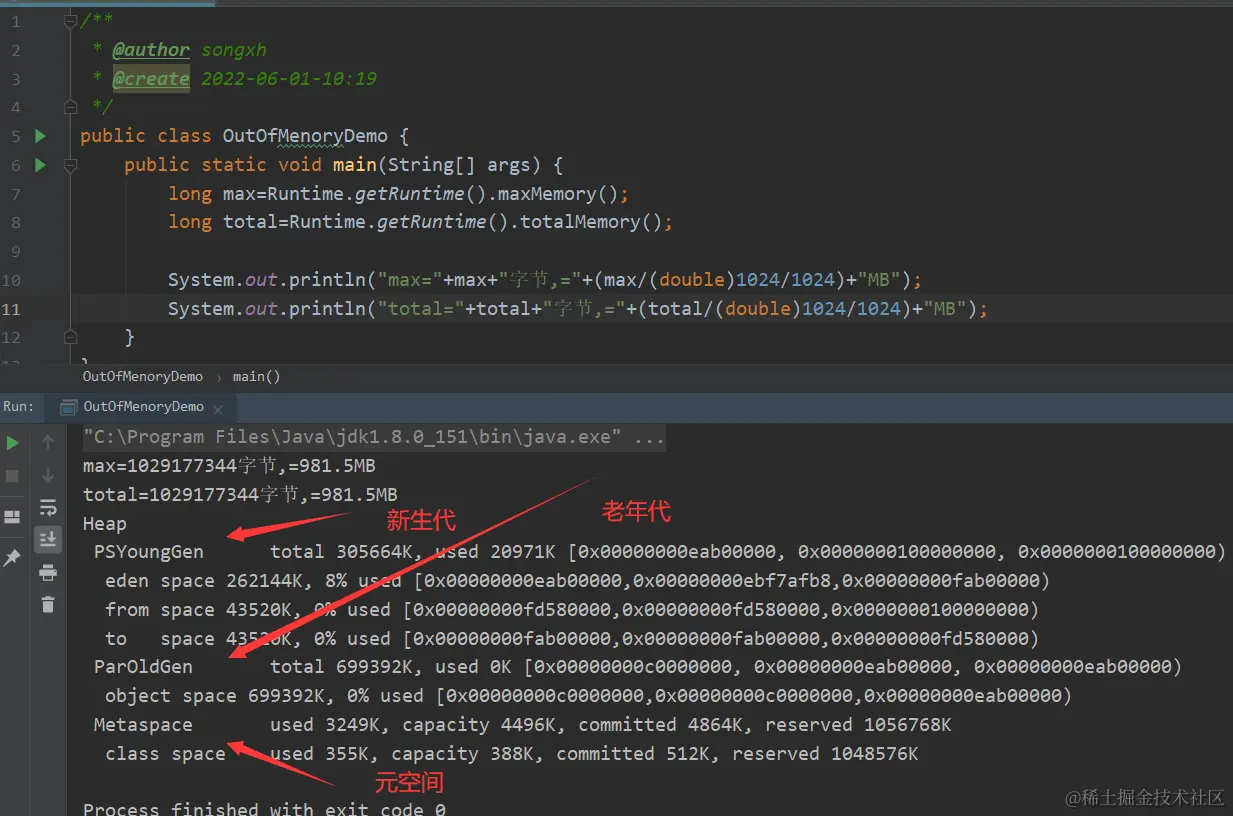Click fold end marker at line 4

click(69, 106)
